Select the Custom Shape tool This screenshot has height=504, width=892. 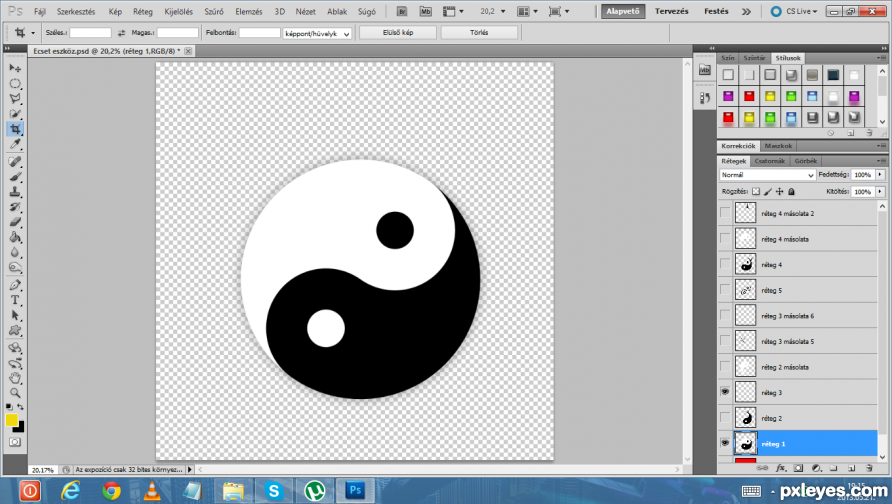pyautogui.click(x=15, y=331)
